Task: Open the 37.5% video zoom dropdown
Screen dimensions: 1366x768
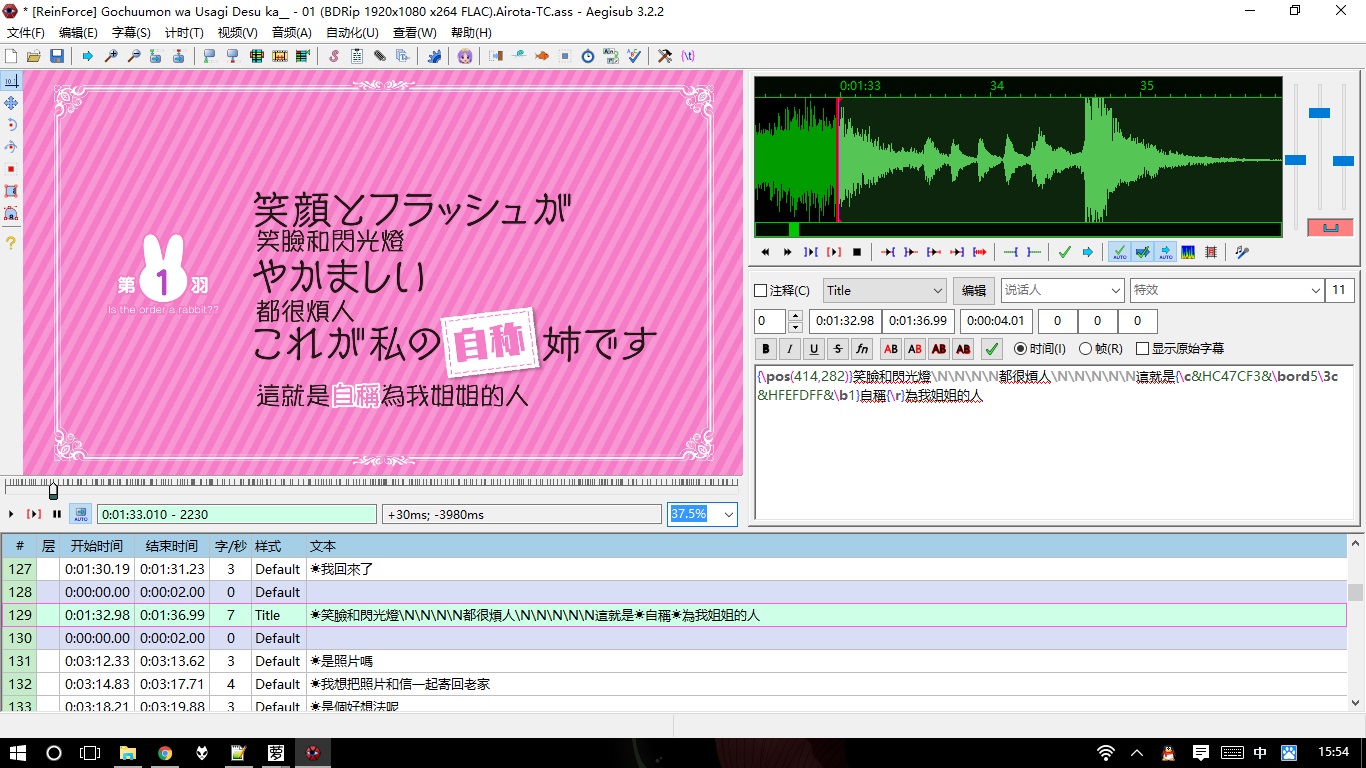Action: [703, 514]
